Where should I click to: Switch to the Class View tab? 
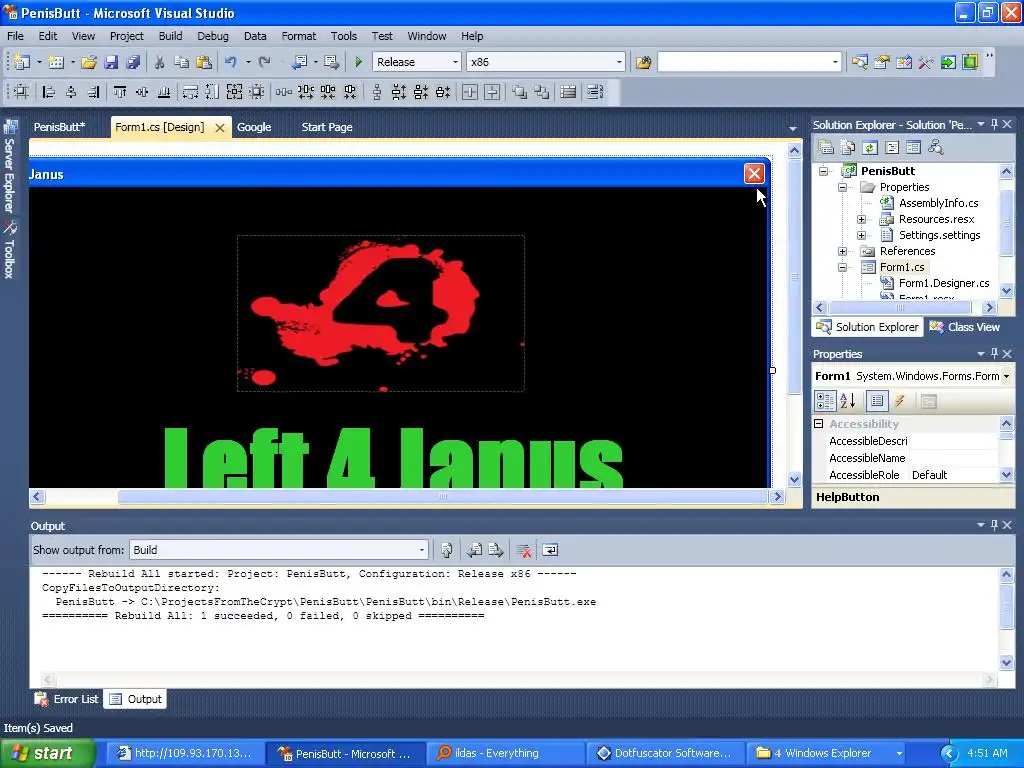(965, 327)
